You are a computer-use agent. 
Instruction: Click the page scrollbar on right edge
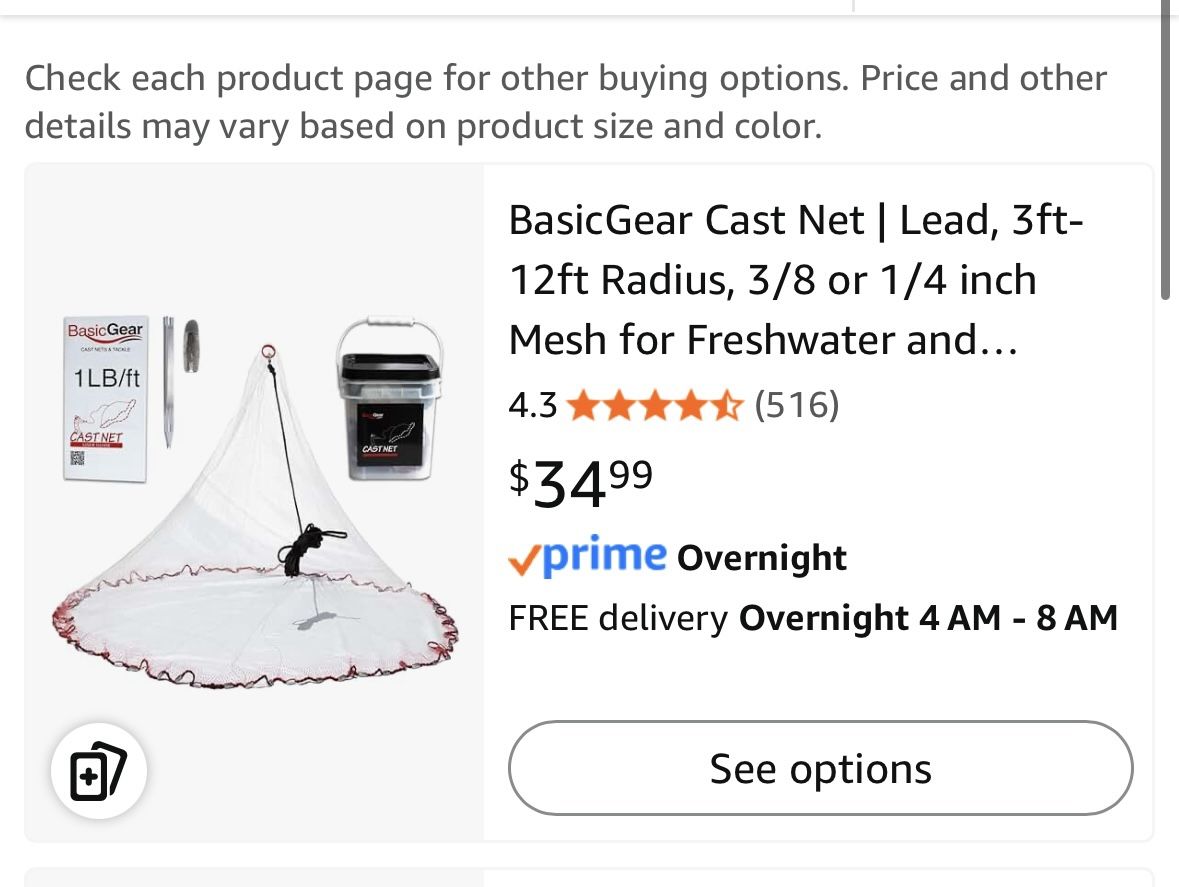coord(1165,150)
